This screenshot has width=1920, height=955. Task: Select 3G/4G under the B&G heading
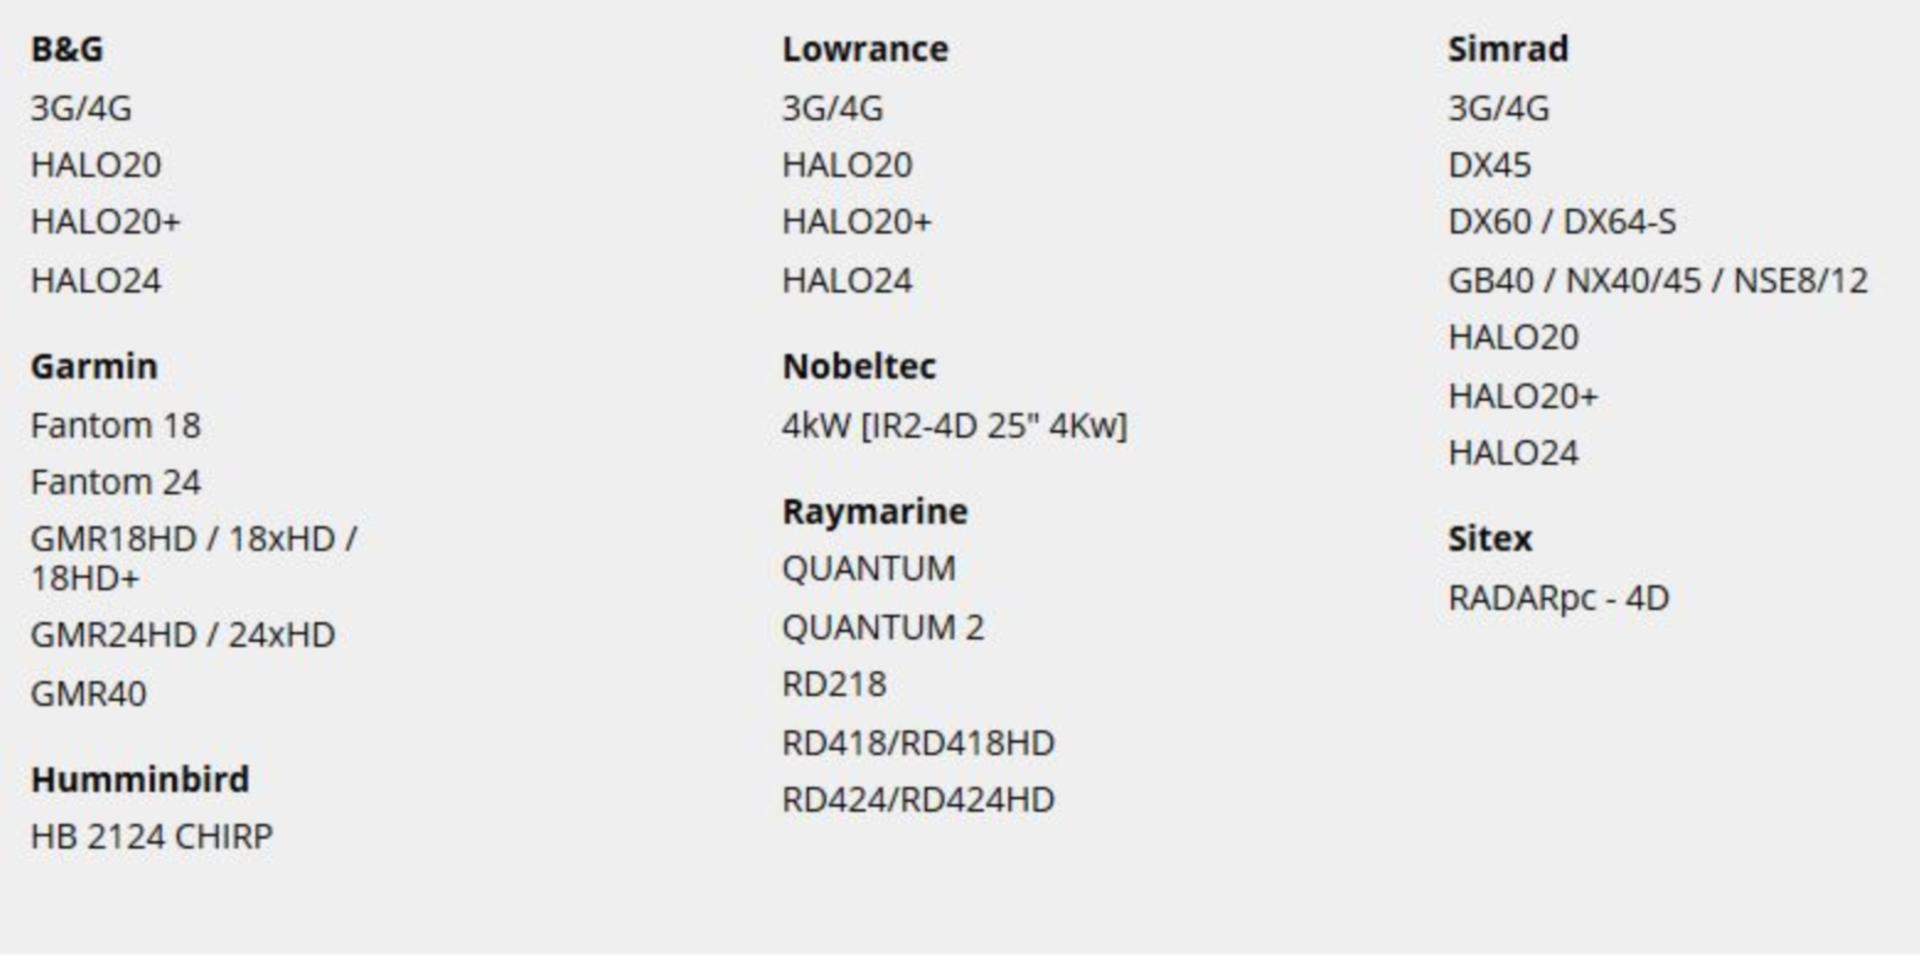[x=81, y=108]
